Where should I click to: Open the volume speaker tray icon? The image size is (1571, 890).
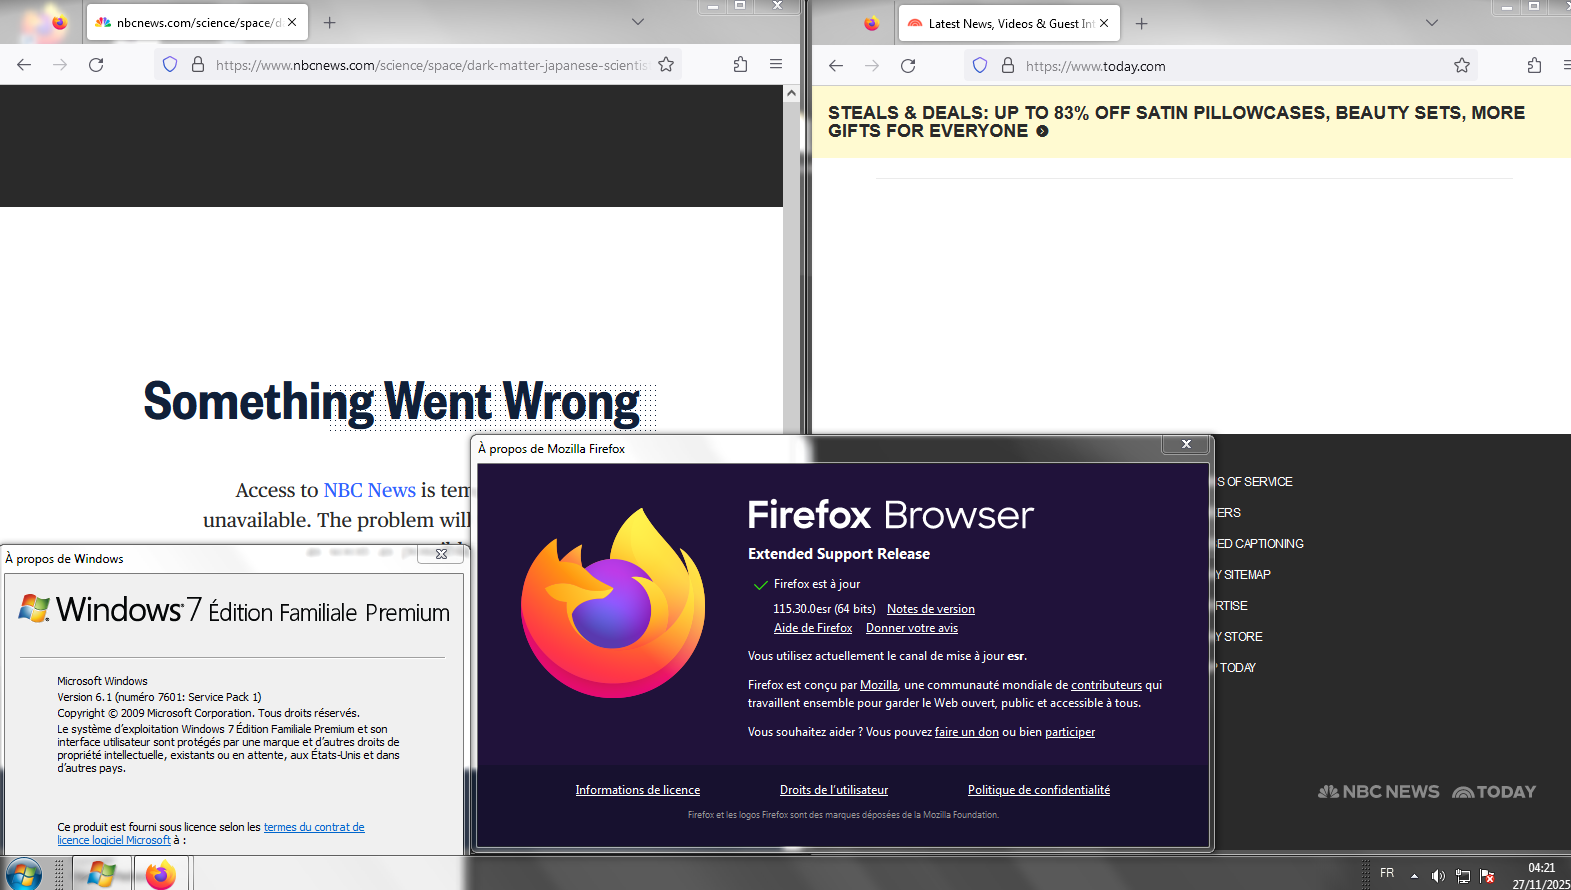[1438, 876]
